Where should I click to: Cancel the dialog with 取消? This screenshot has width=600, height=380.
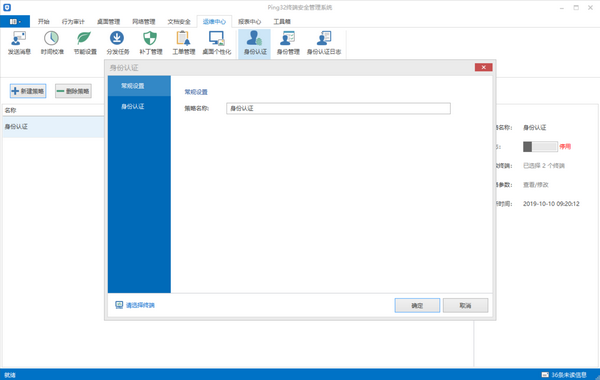pyautogui.click(x=465, y=305)
